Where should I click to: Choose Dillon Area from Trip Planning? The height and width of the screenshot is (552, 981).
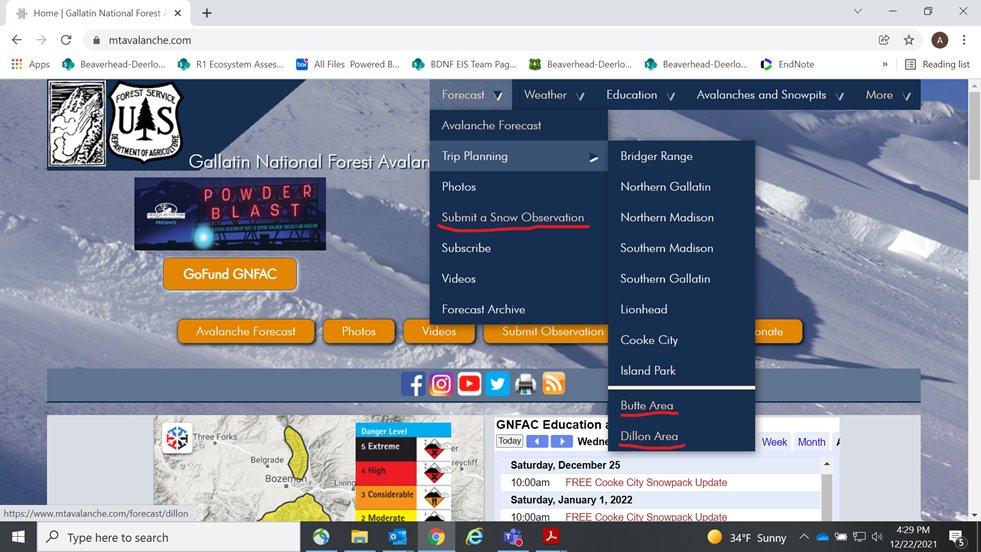pyautogui.click(x=681, y=436)
